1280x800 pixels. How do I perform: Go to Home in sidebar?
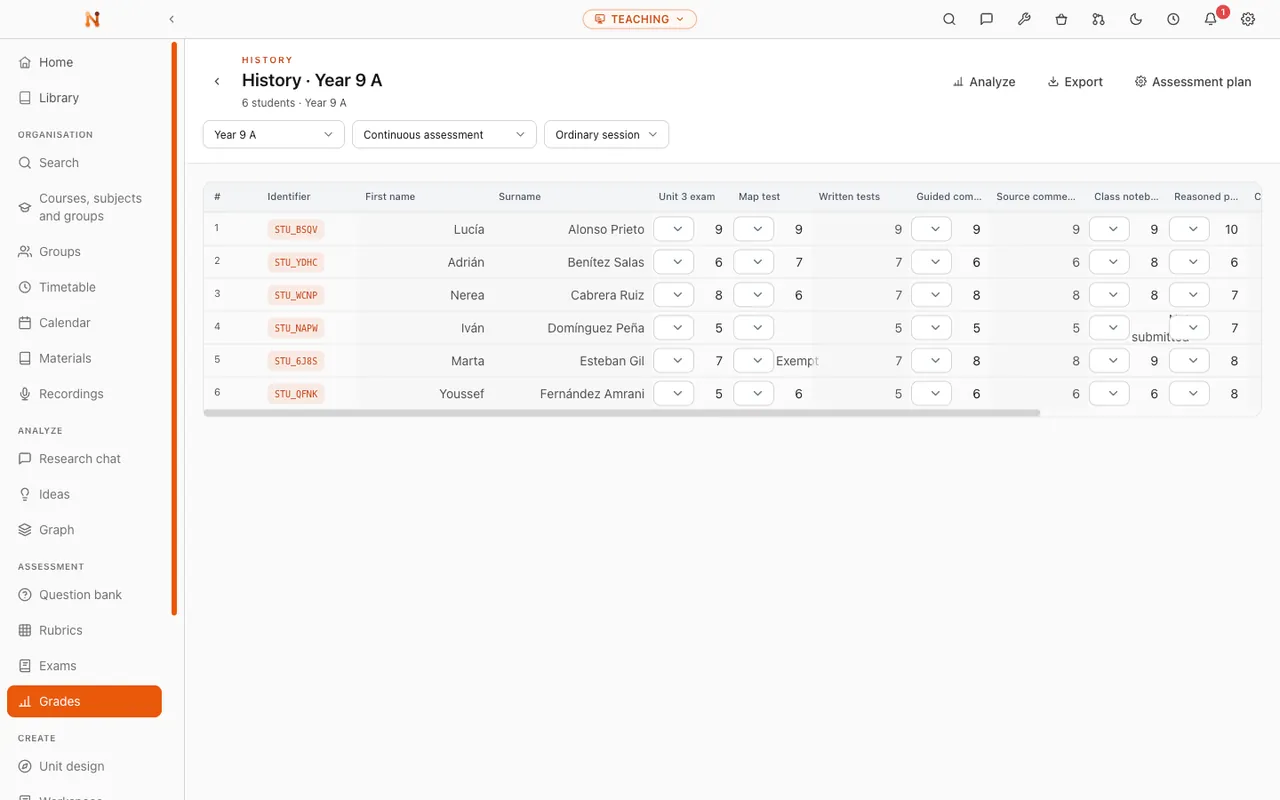(84, 62)
